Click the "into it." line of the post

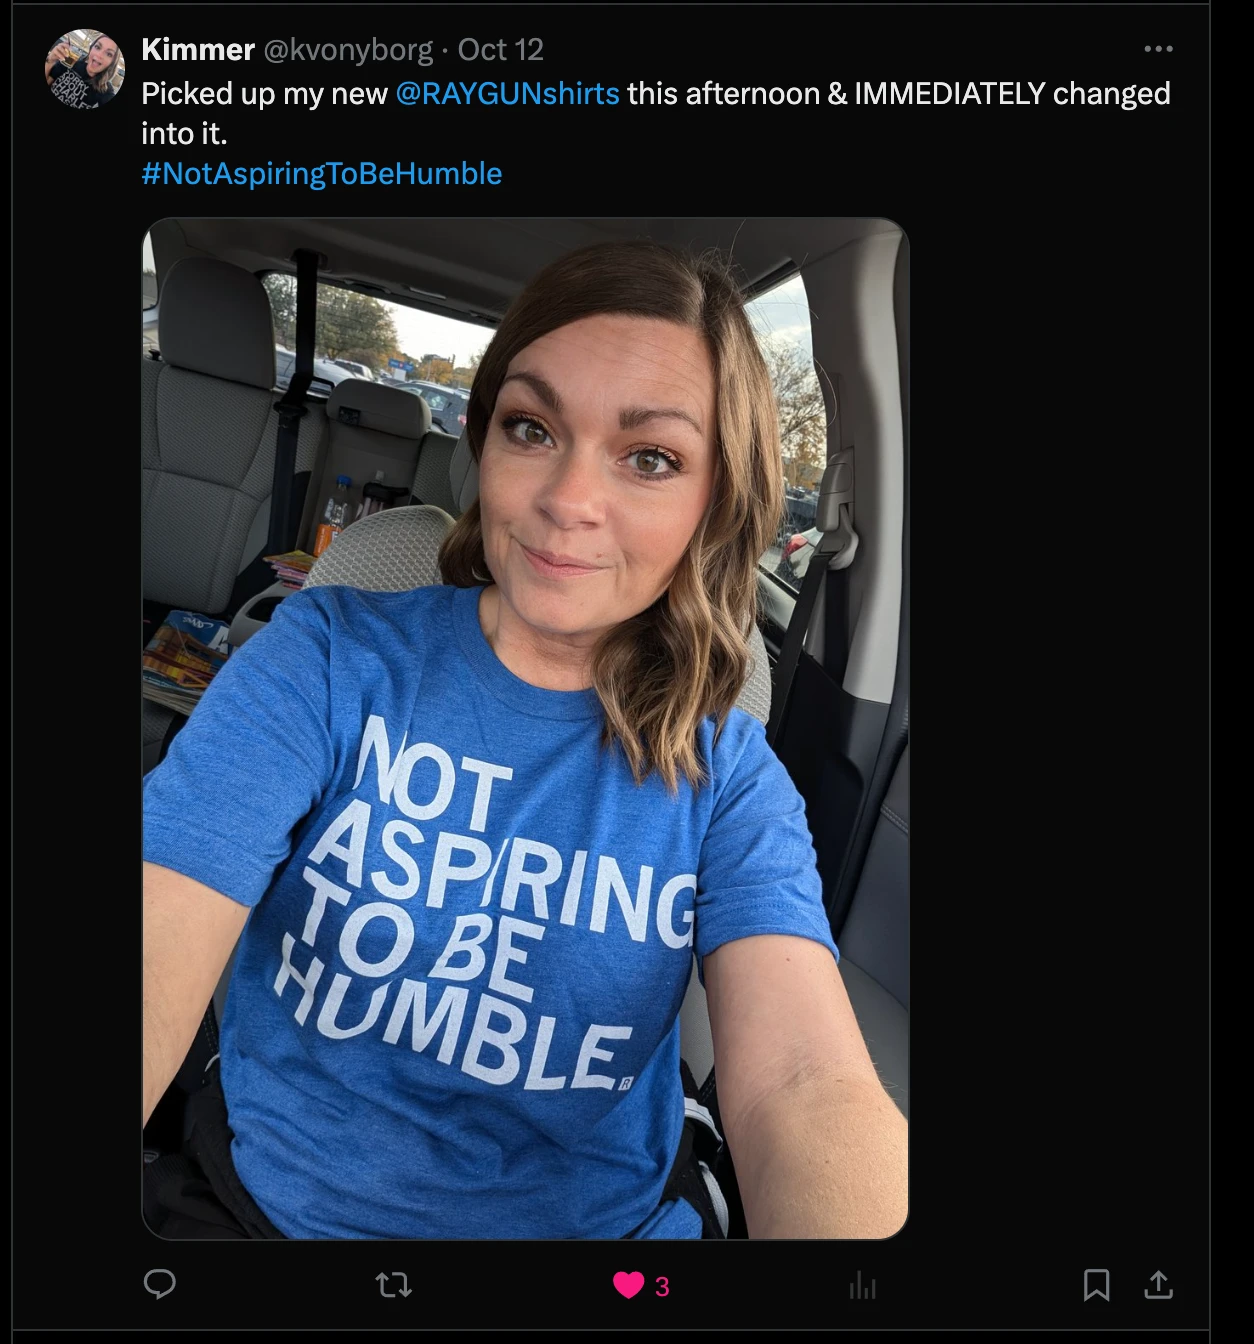[x=184, y=133]
